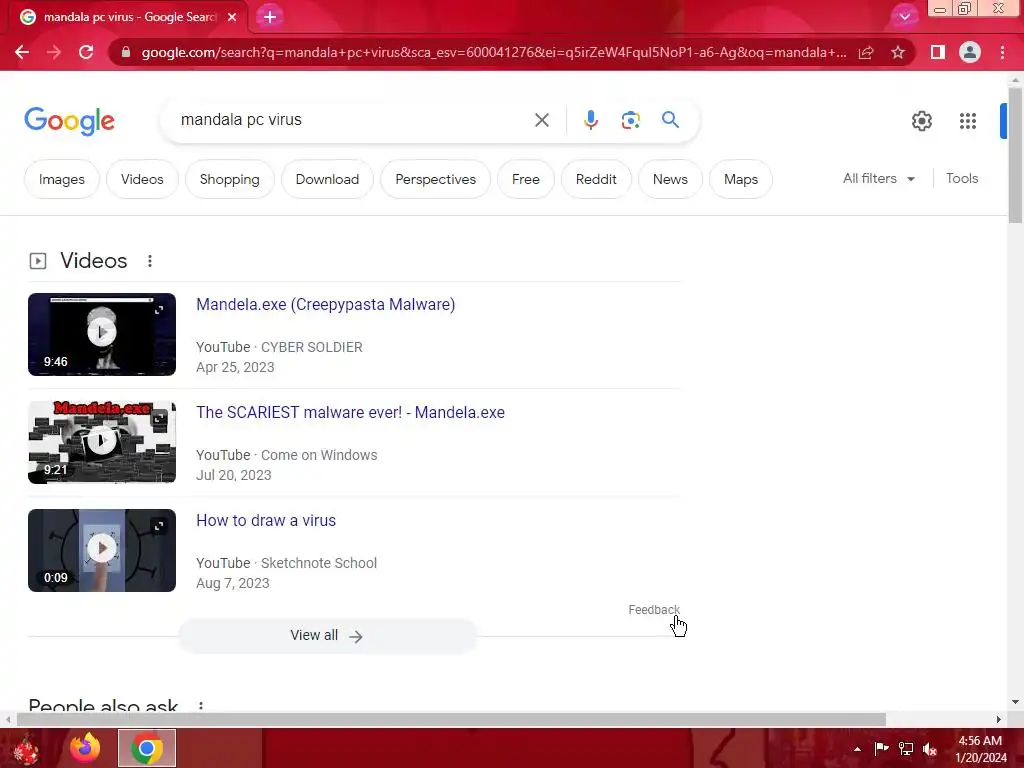The height and width of the screenshot is (768, 1024).
Task: Switch to the Videos filter
Action: pos(142,179)
